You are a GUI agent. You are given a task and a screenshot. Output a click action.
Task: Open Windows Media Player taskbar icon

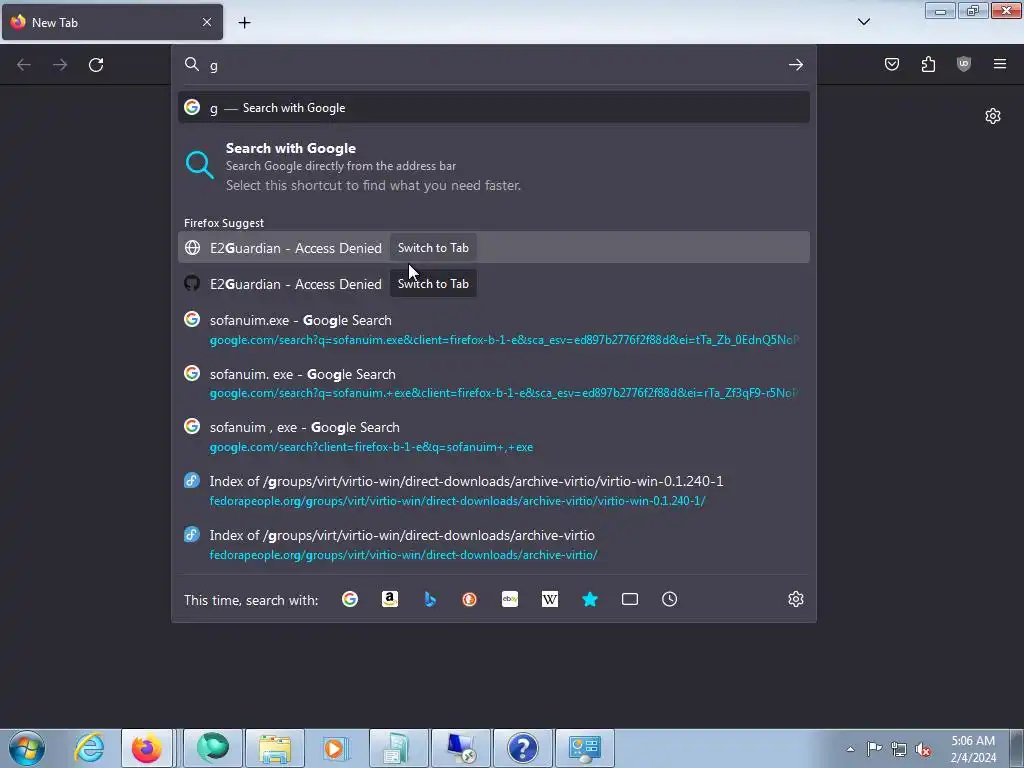coord(337,748)
